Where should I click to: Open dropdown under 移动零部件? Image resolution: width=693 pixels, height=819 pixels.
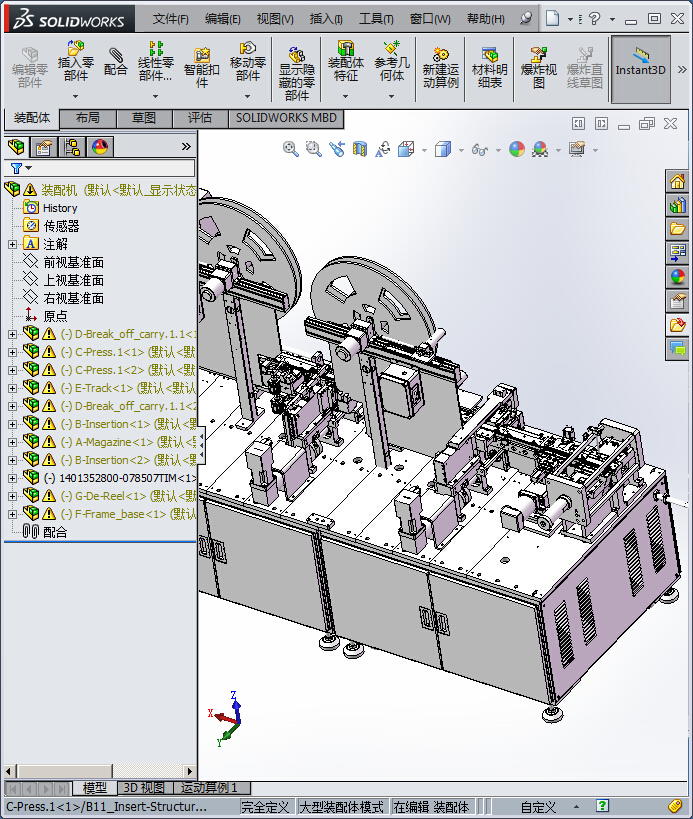tap(247, 96)
